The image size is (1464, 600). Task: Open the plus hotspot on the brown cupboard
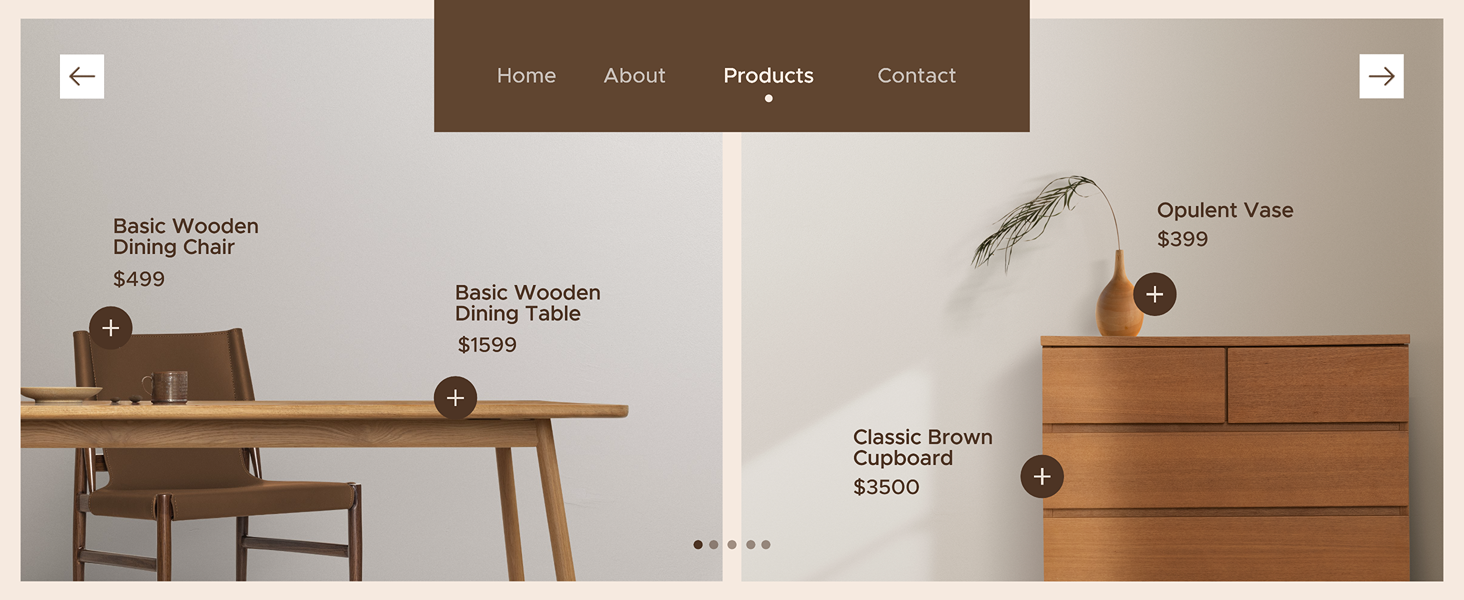(1042, 476)
